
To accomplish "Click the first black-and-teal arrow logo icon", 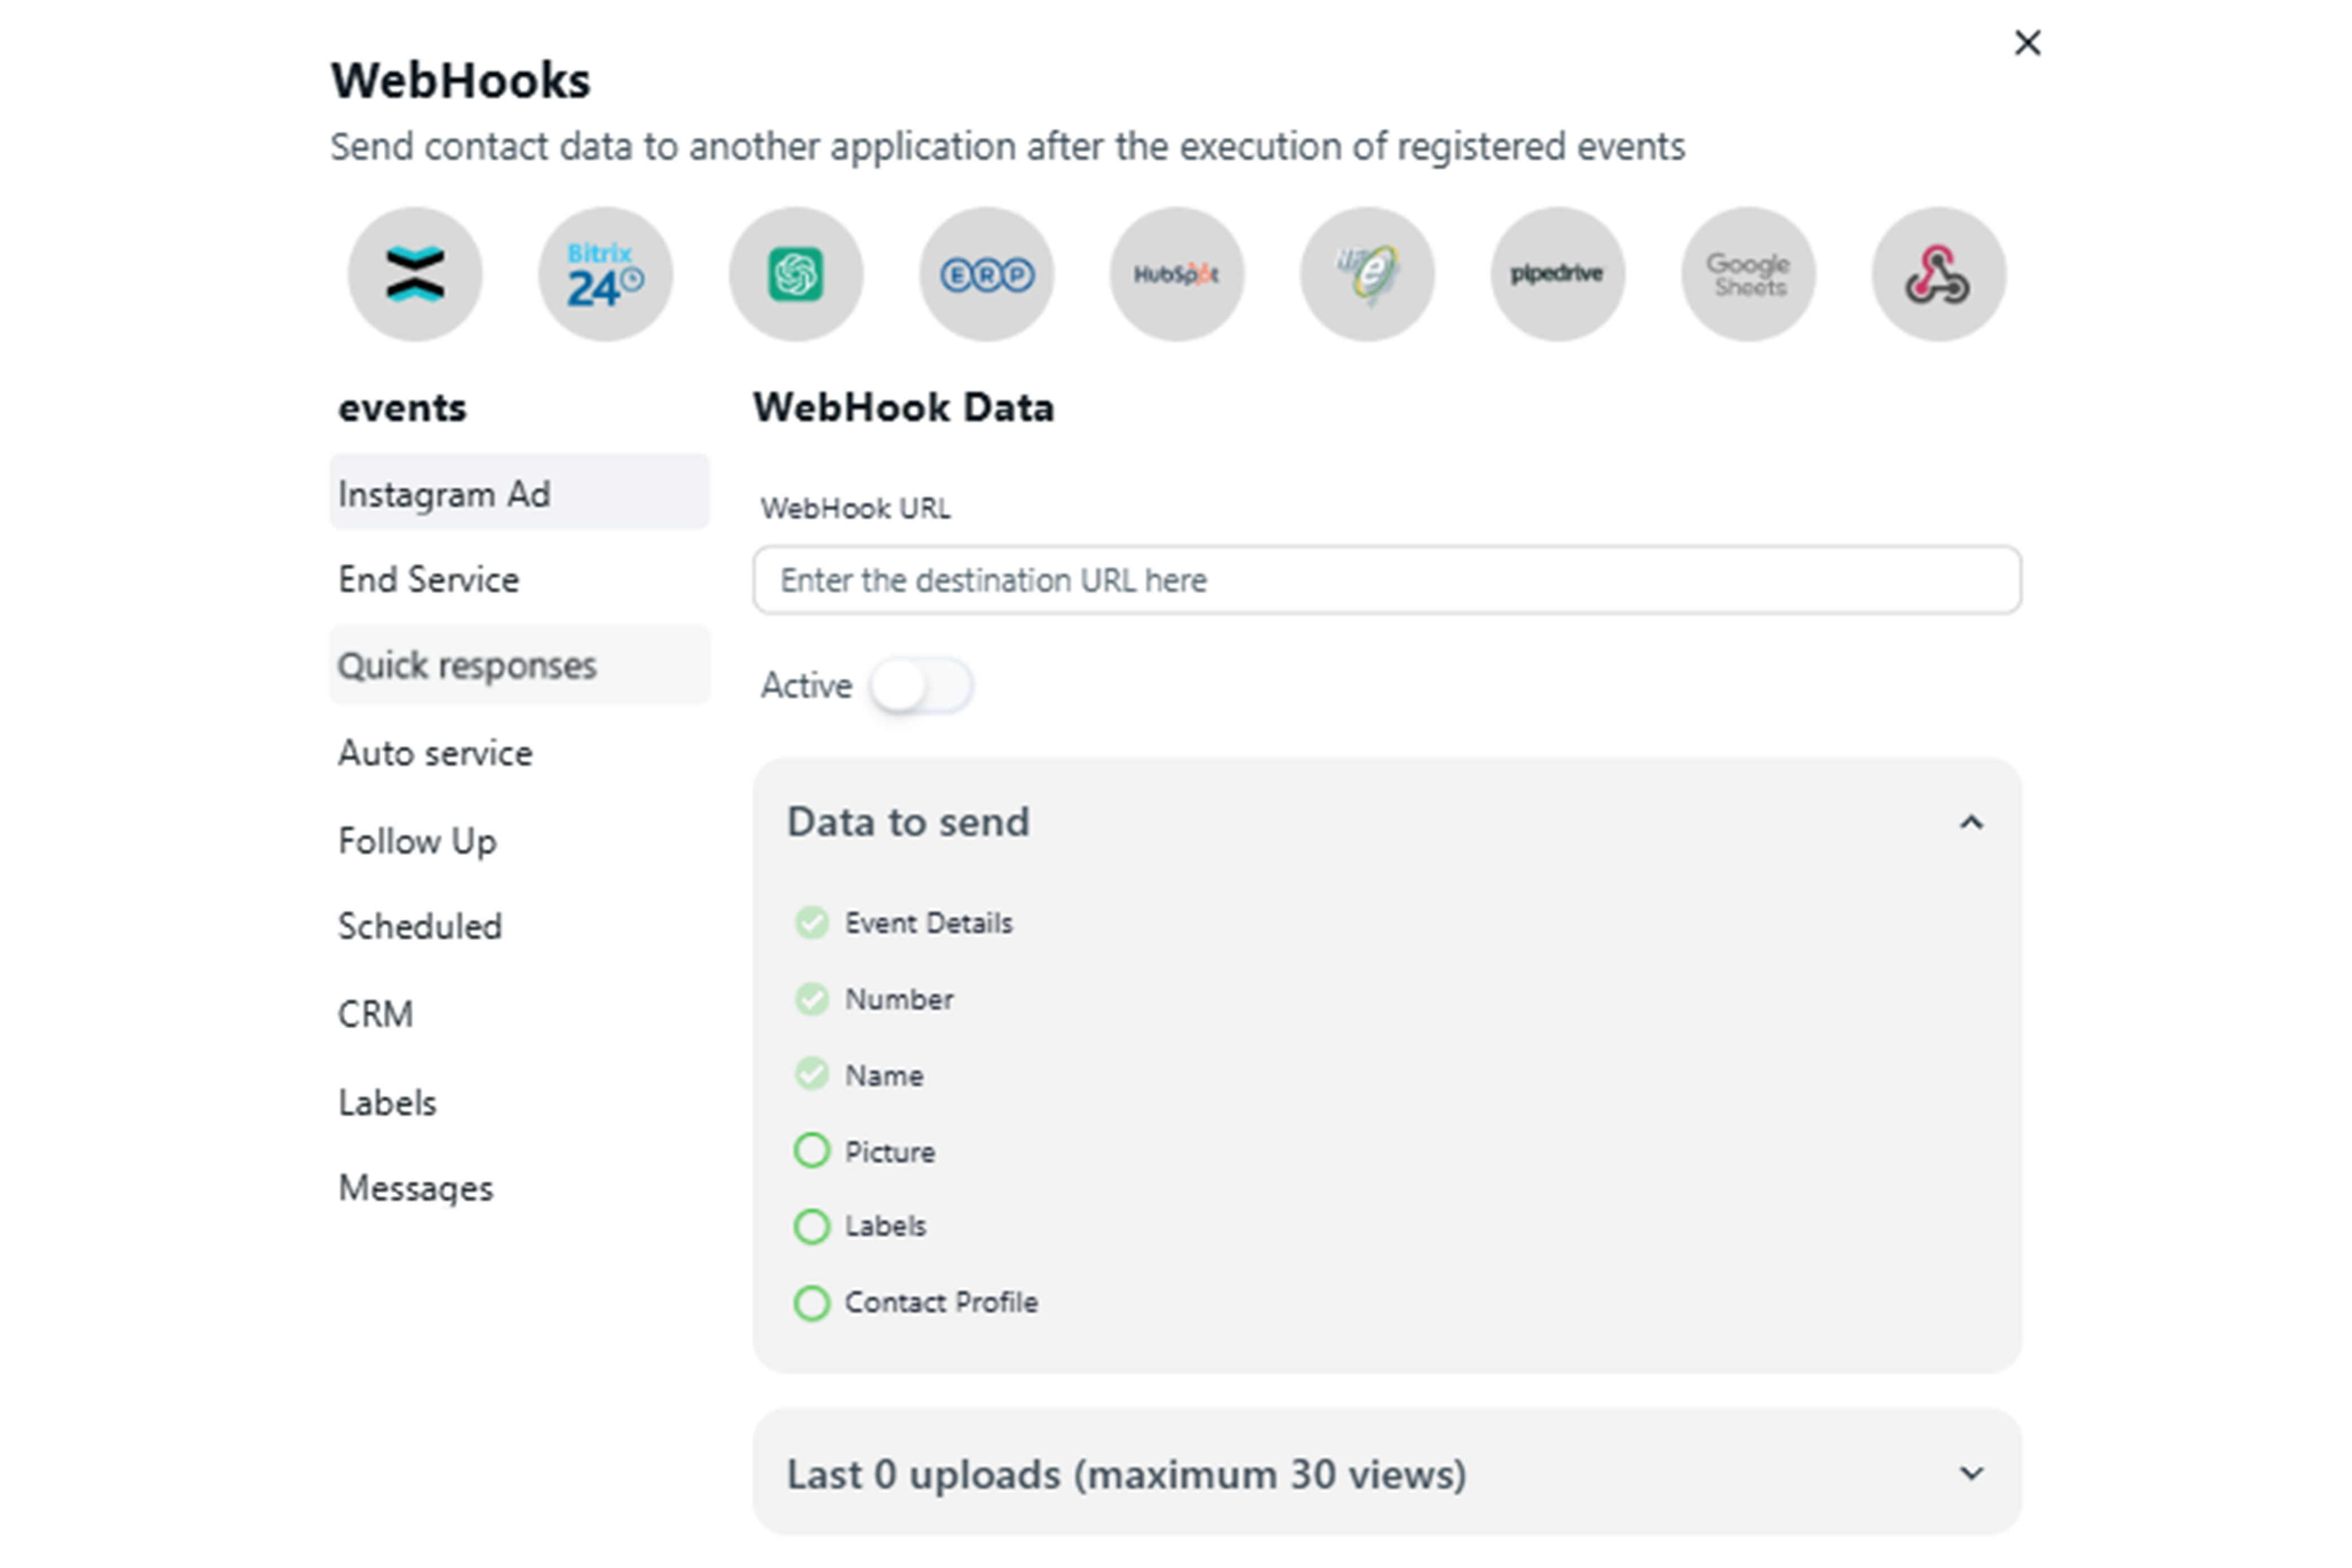I will click(x=415, y=274).
